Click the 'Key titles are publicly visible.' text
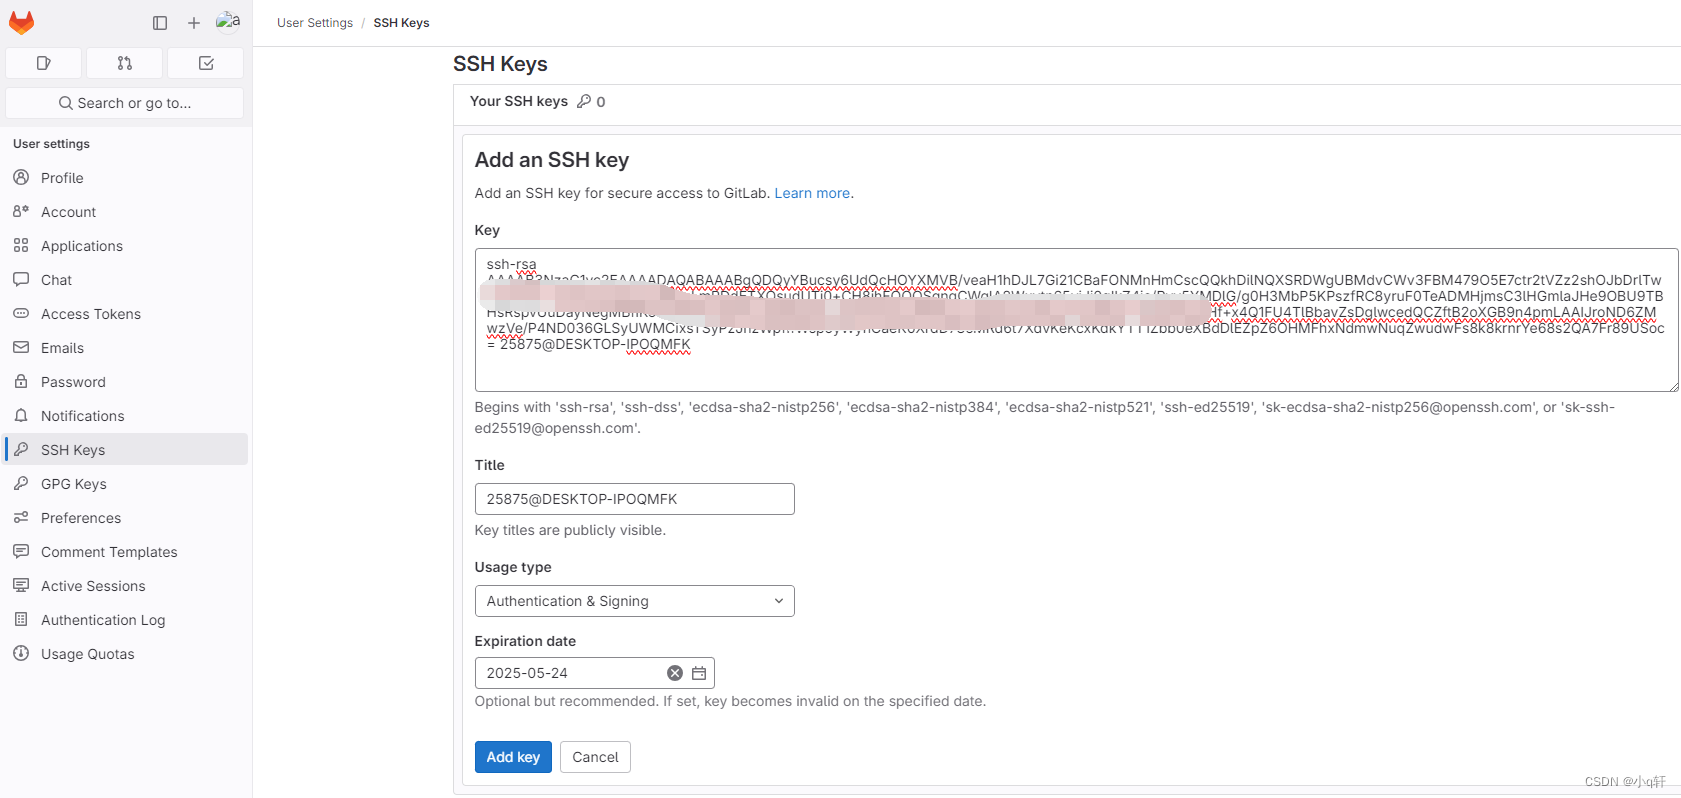This screenshot has height=798, width=1681. tap(570, 530)
